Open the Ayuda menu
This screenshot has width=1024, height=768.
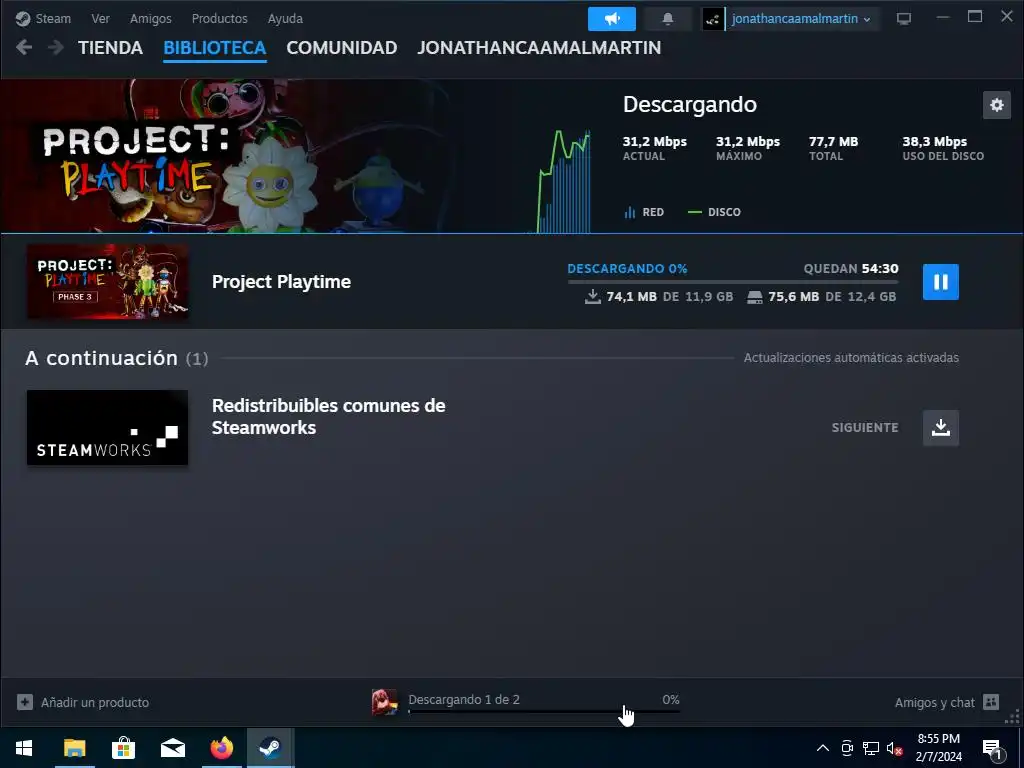pyautogui.click(x=285, y=18)
